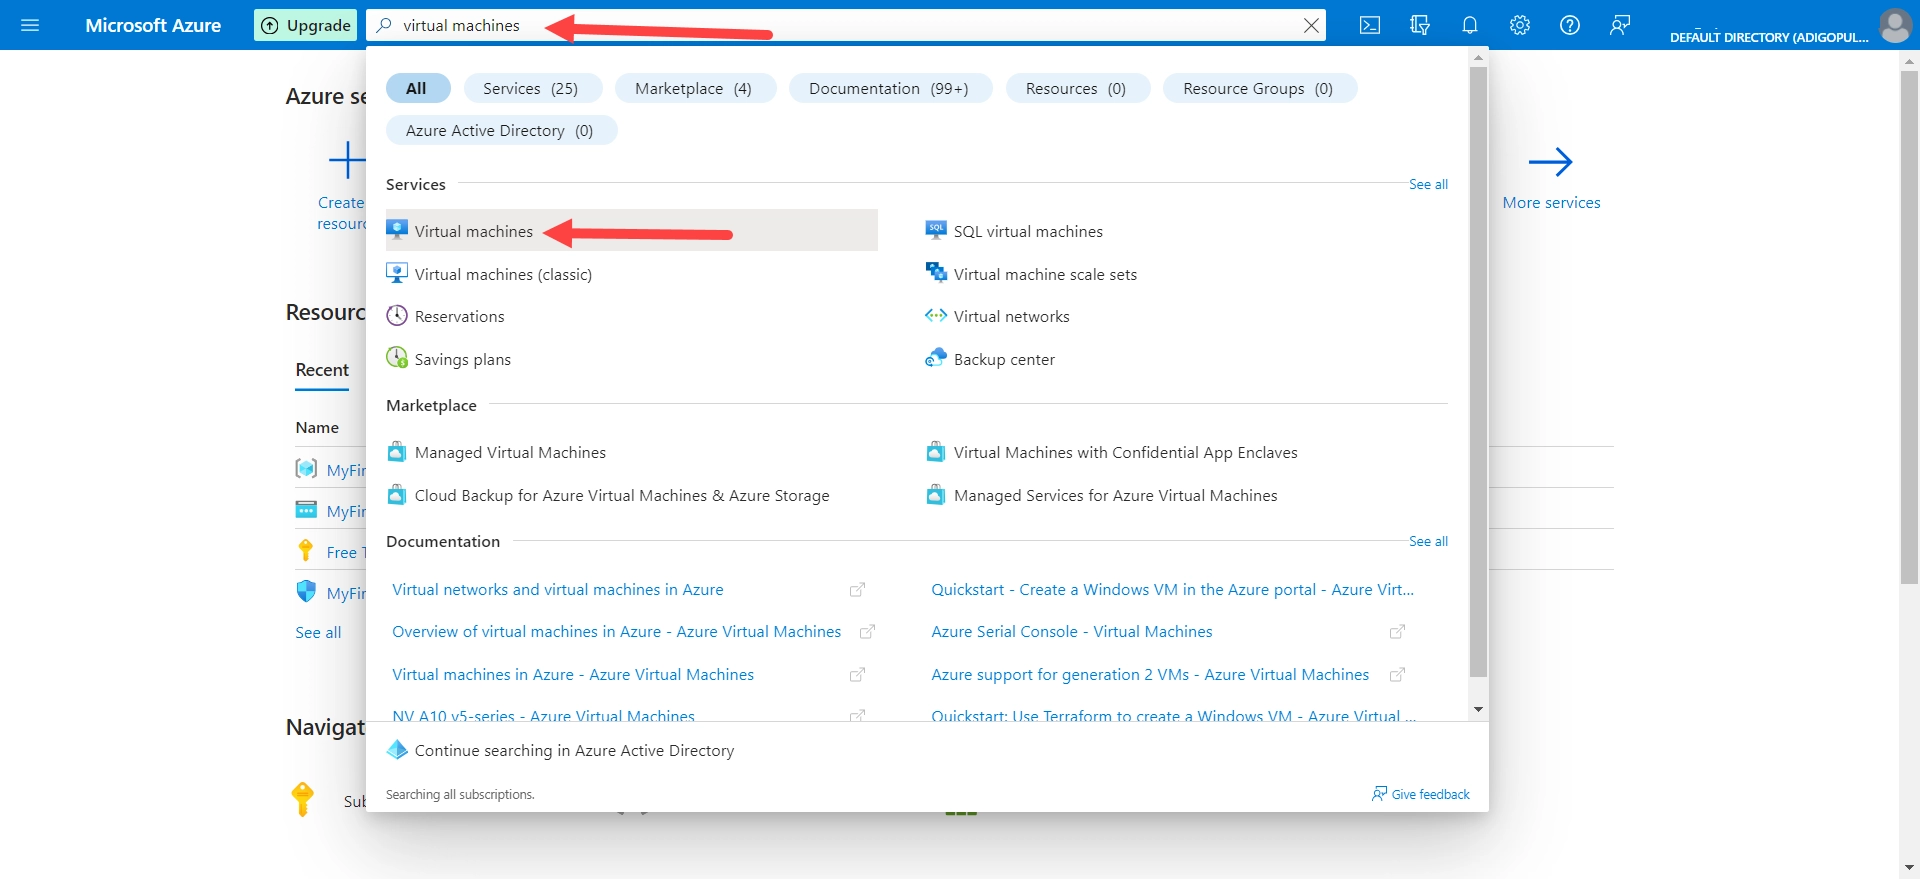See all Documentation results
This screenshot has height=879, width=1920.
(1428, 541)
